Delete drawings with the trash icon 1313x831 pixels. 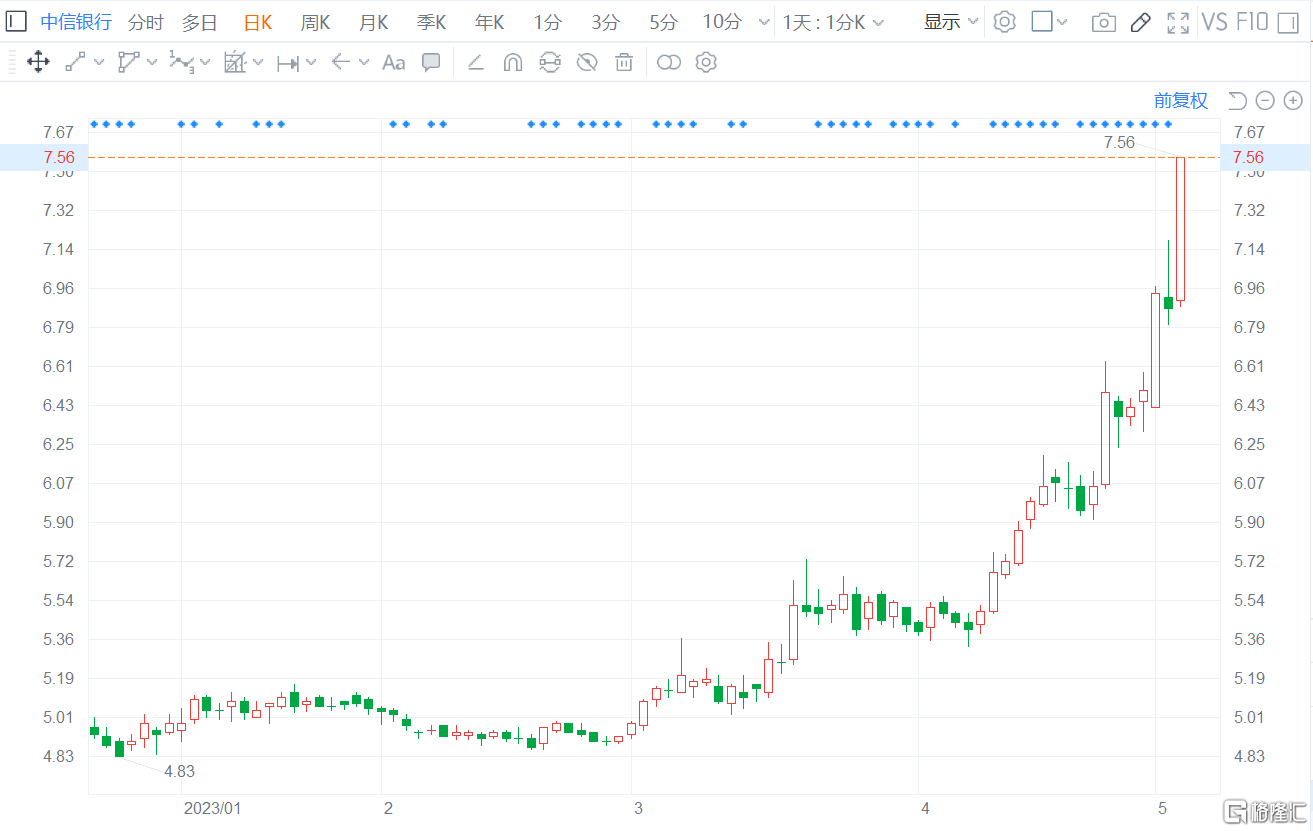tap(624, 62)
